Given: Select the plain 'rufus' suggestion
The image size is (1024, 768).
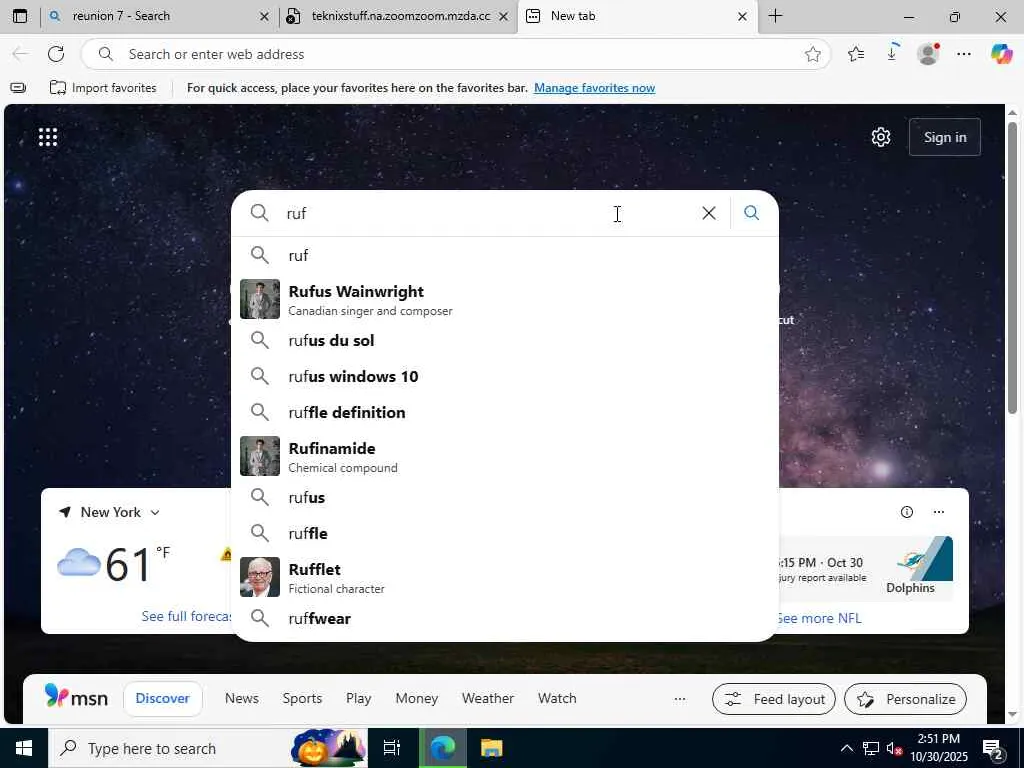Looking at the screenshot, I should click(505, 498).
